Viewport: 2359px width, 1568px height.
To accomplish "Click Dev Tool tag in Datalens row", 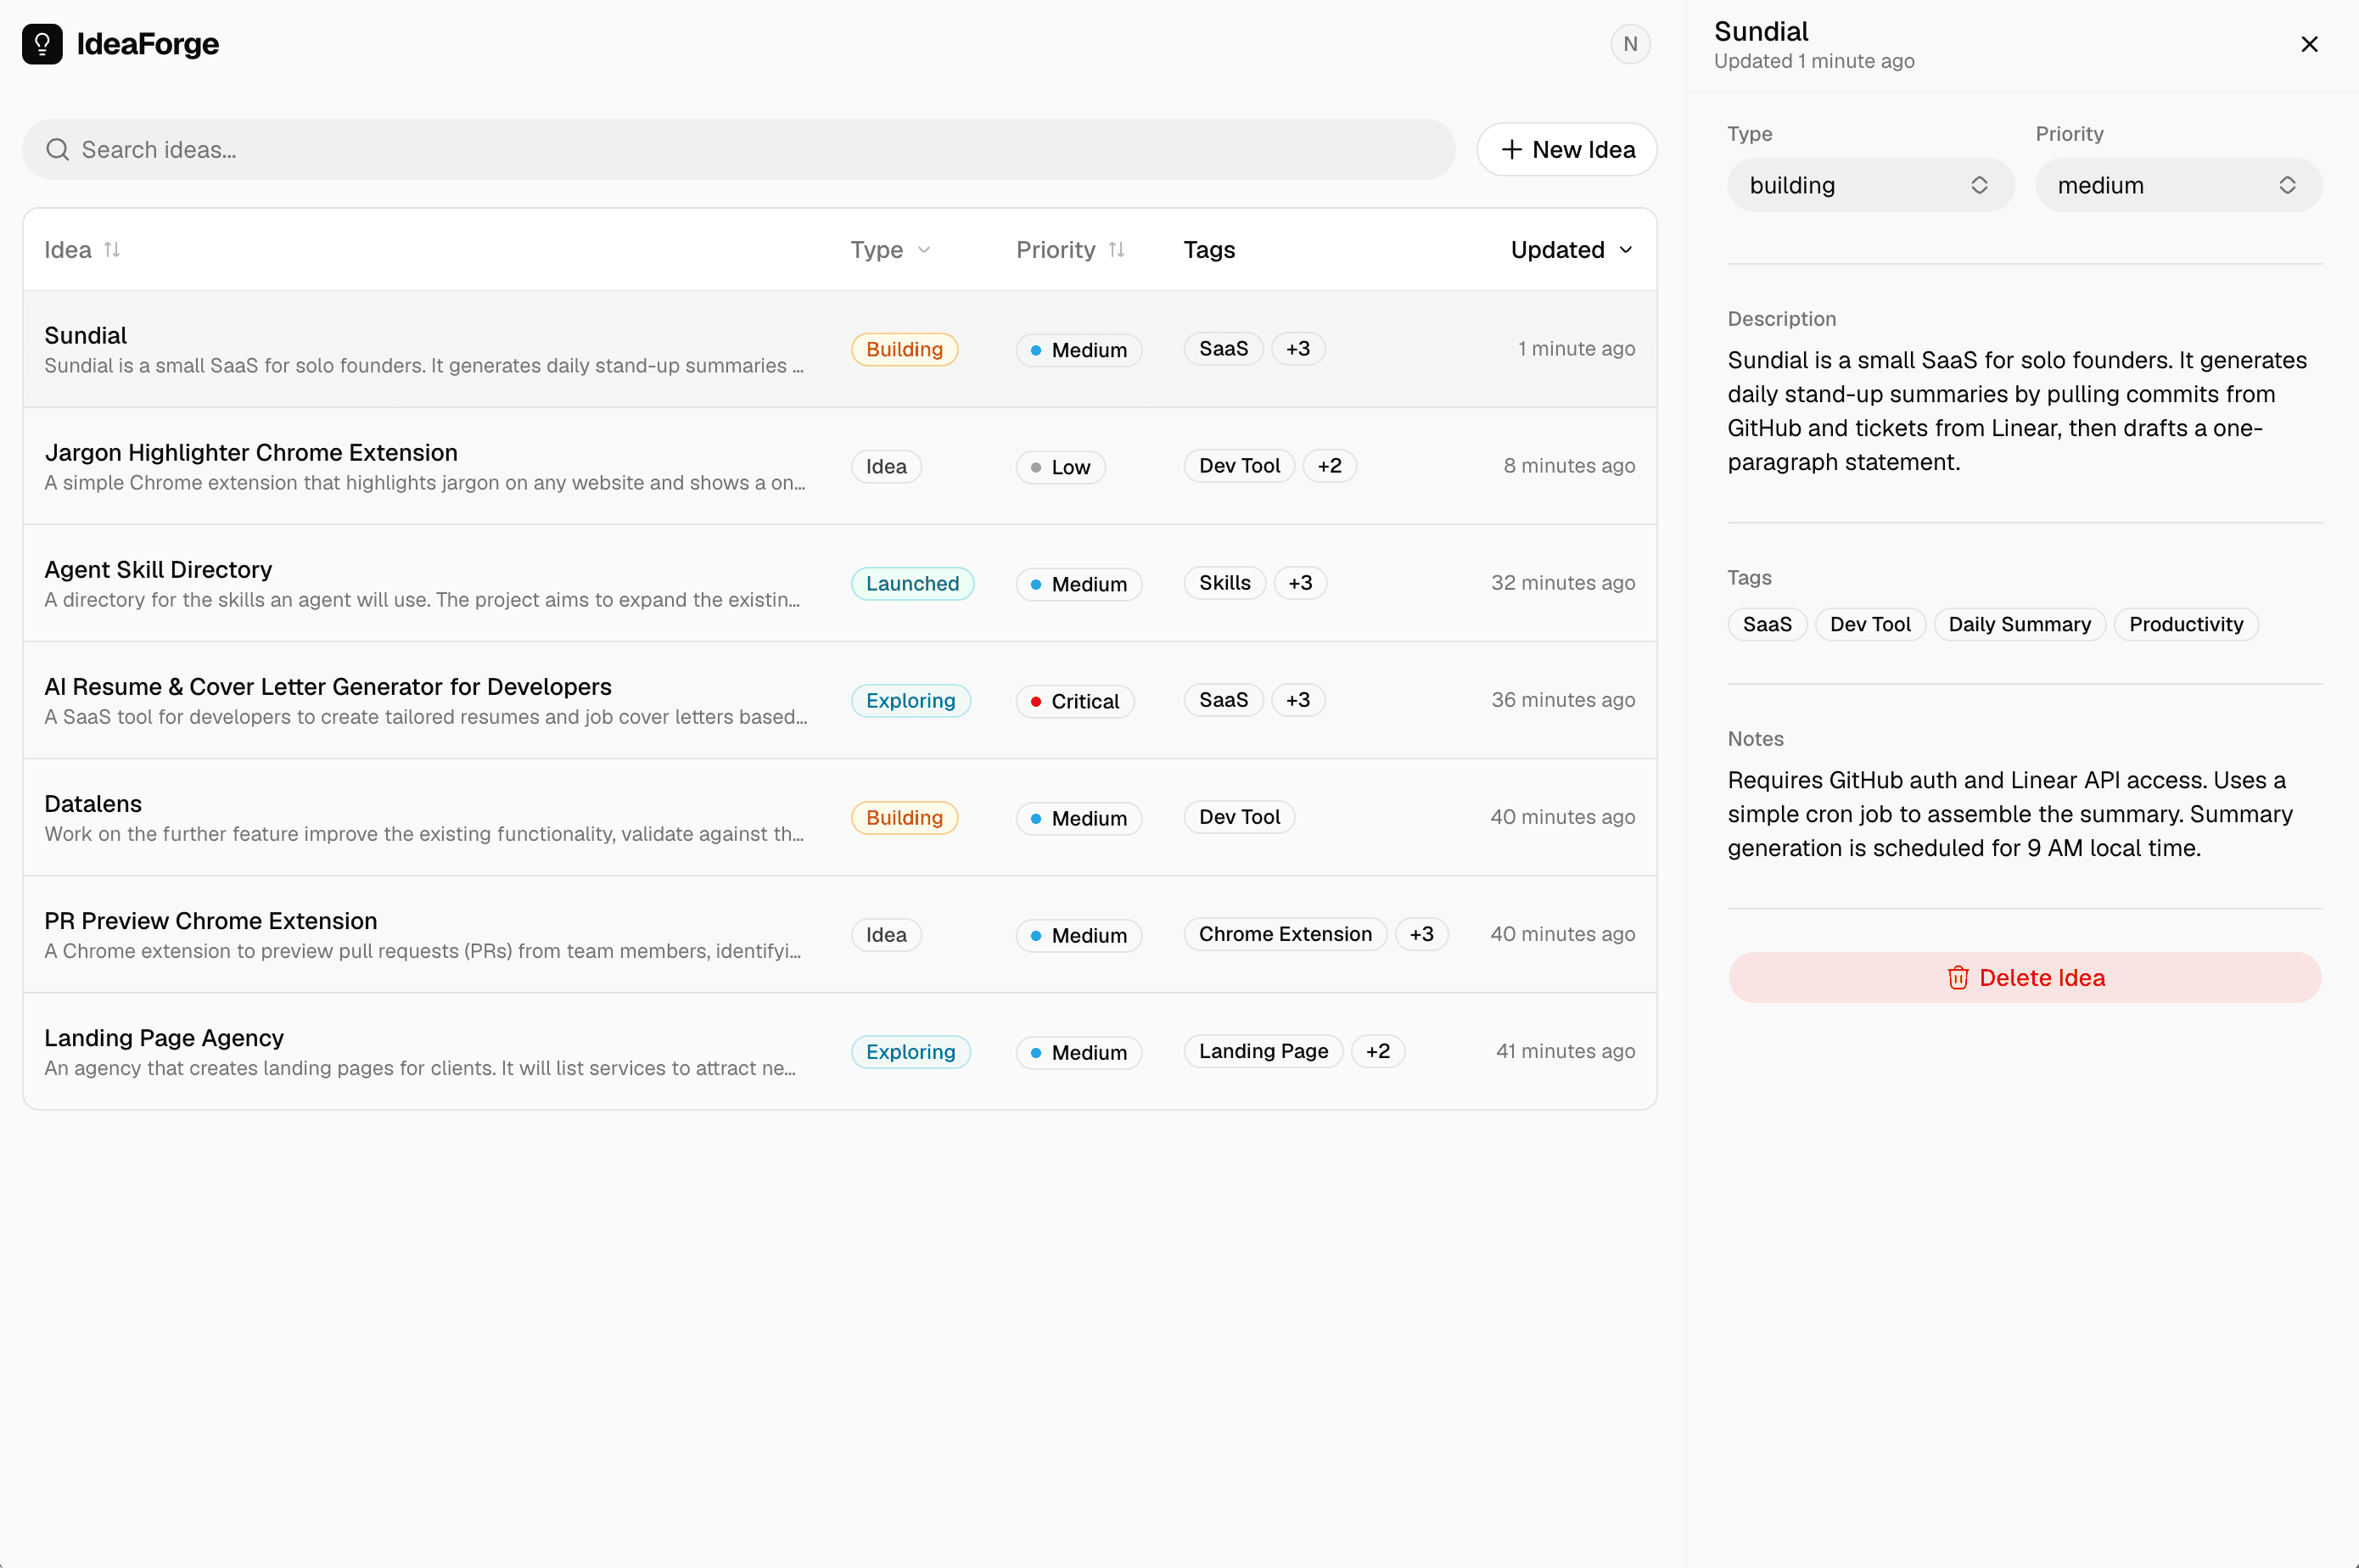I will [1239, 817].
